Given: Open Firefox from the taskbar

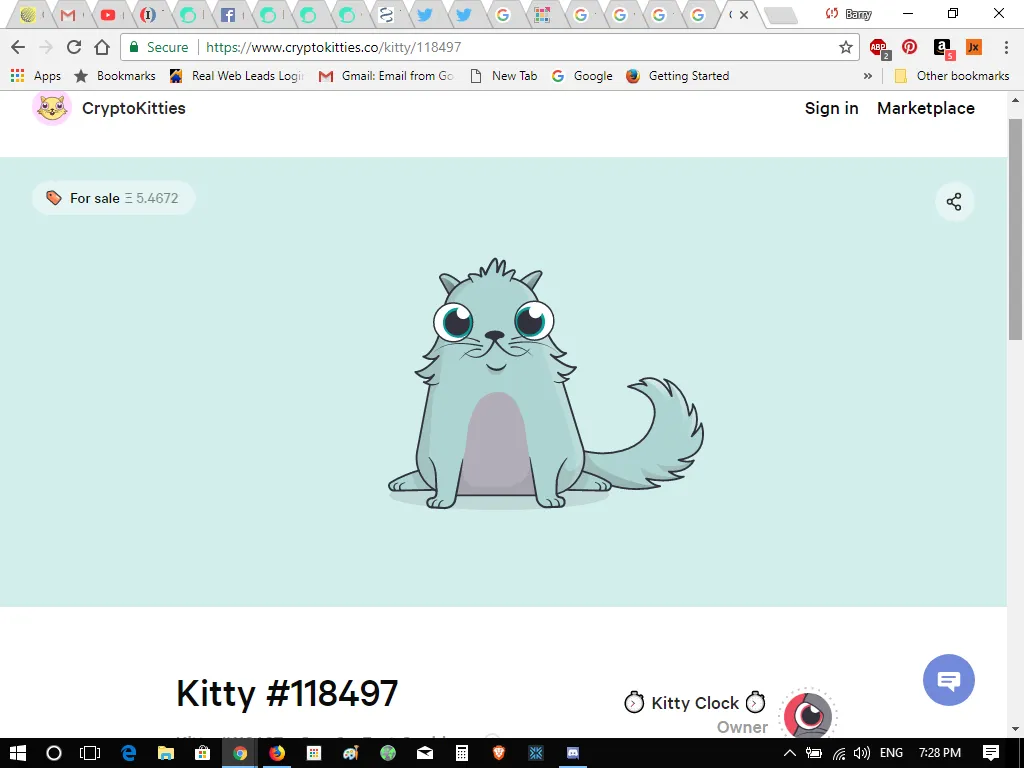Looking at the screenshot, I should (277, 753).
